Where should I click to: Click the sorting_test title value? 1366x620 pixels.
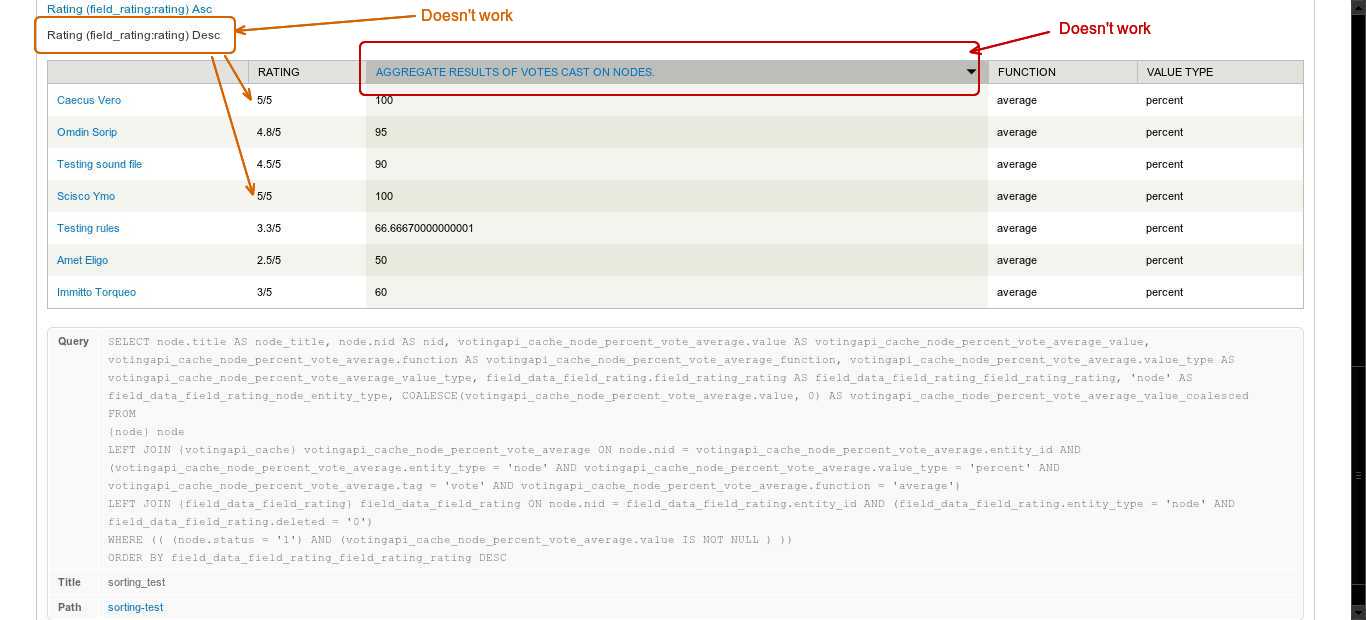[x=136, y=582]
